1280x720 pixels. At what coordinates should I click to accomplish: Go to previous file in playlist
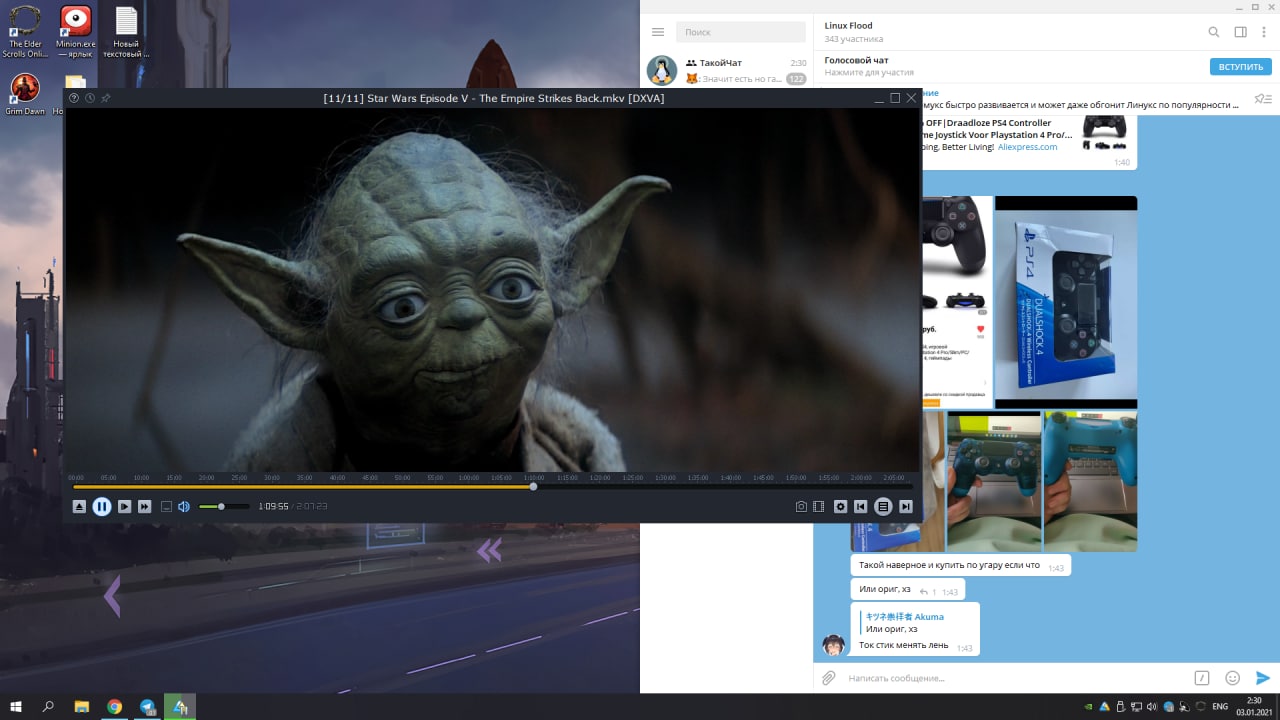860,507
